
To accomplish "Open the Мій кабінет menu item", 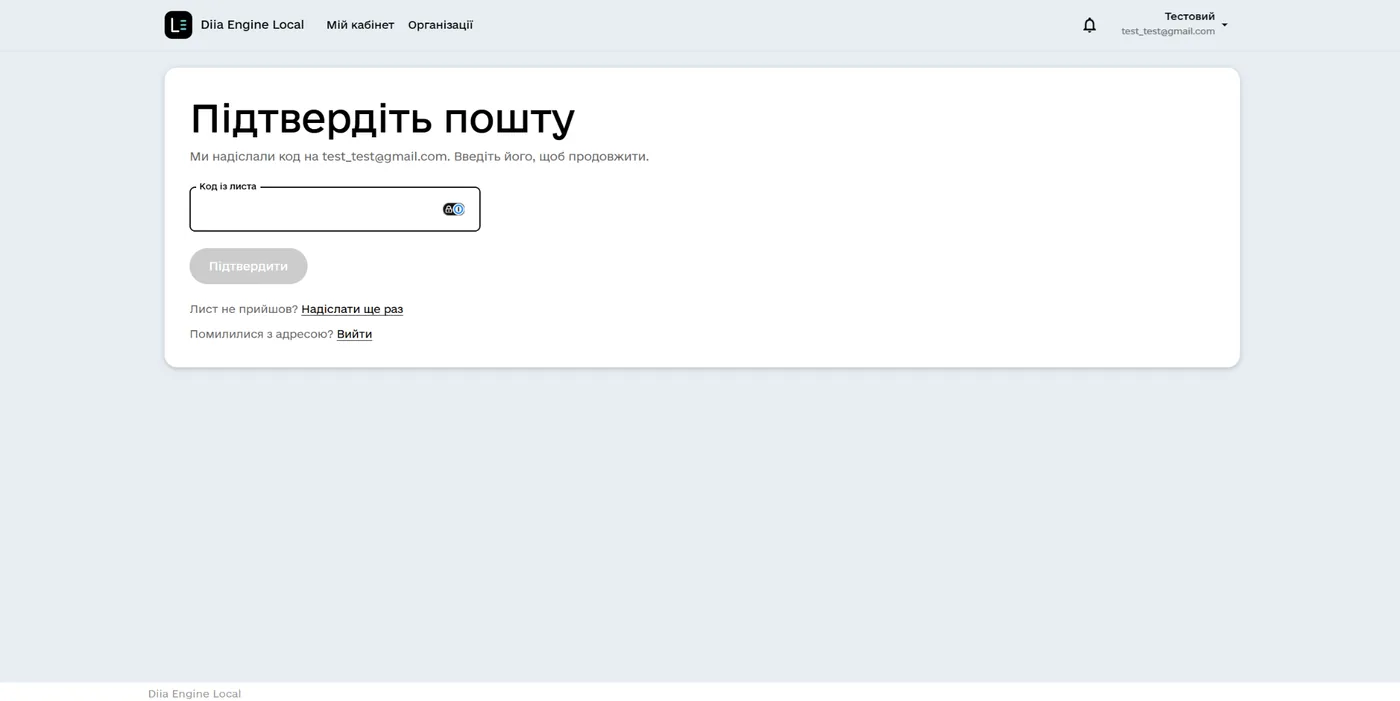I will tap(360, 25).
